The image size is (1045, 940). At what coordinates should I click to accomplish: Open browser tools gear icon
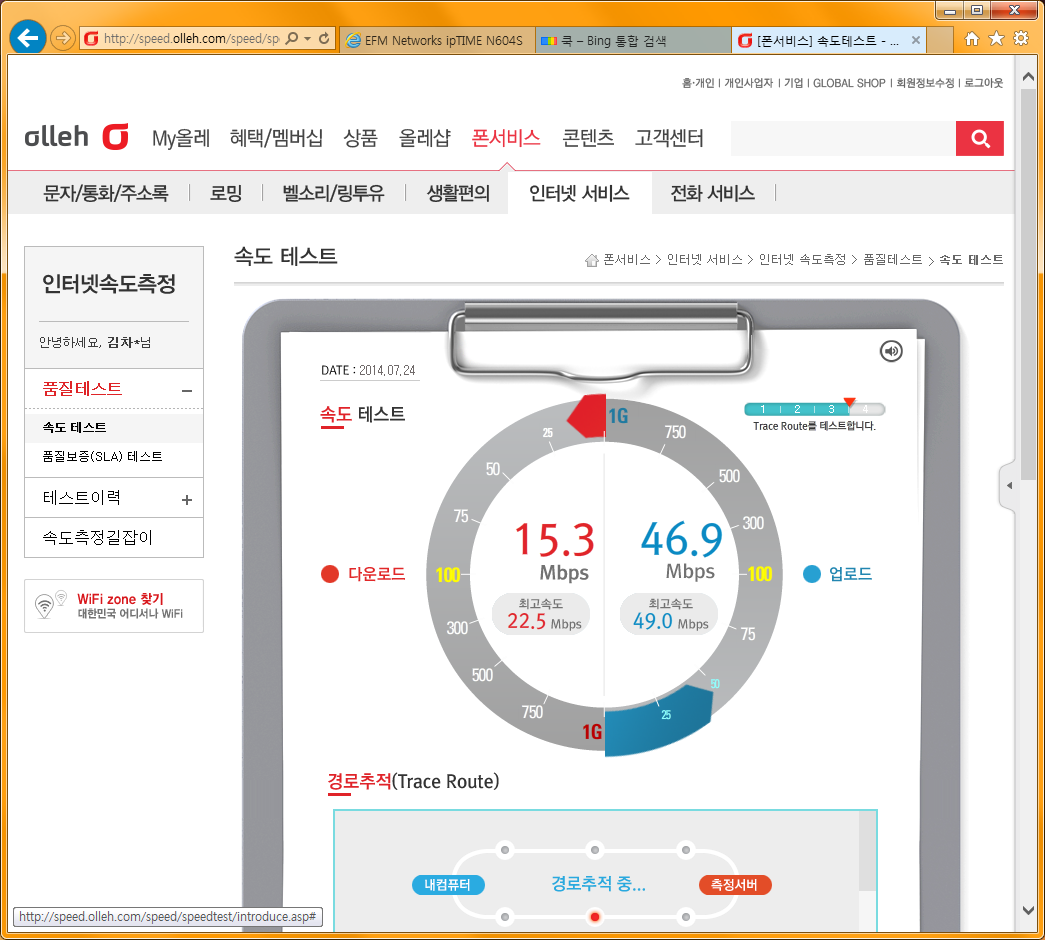(x=1021, y=39)
